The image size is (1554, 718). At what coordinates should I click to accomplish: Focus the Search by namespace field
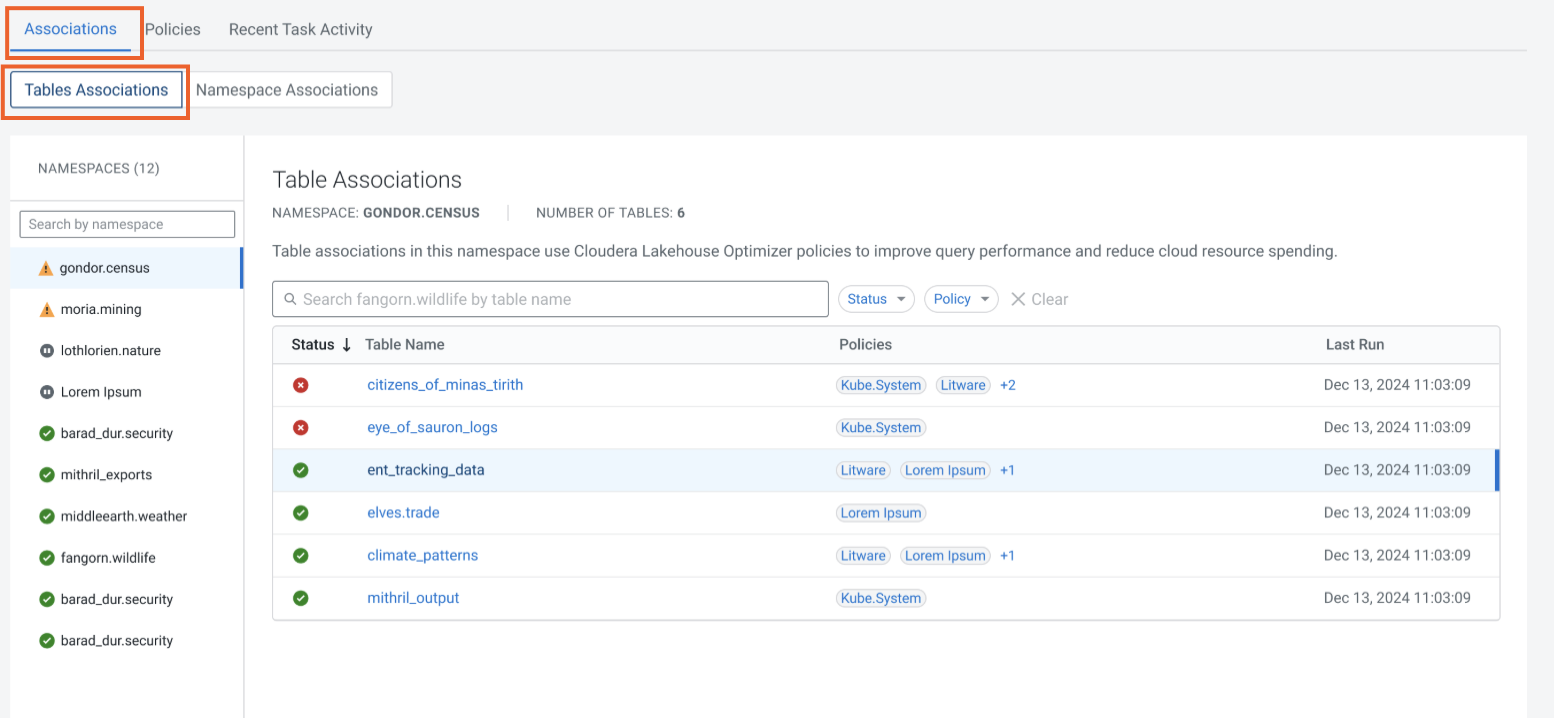tap(127, 224)
